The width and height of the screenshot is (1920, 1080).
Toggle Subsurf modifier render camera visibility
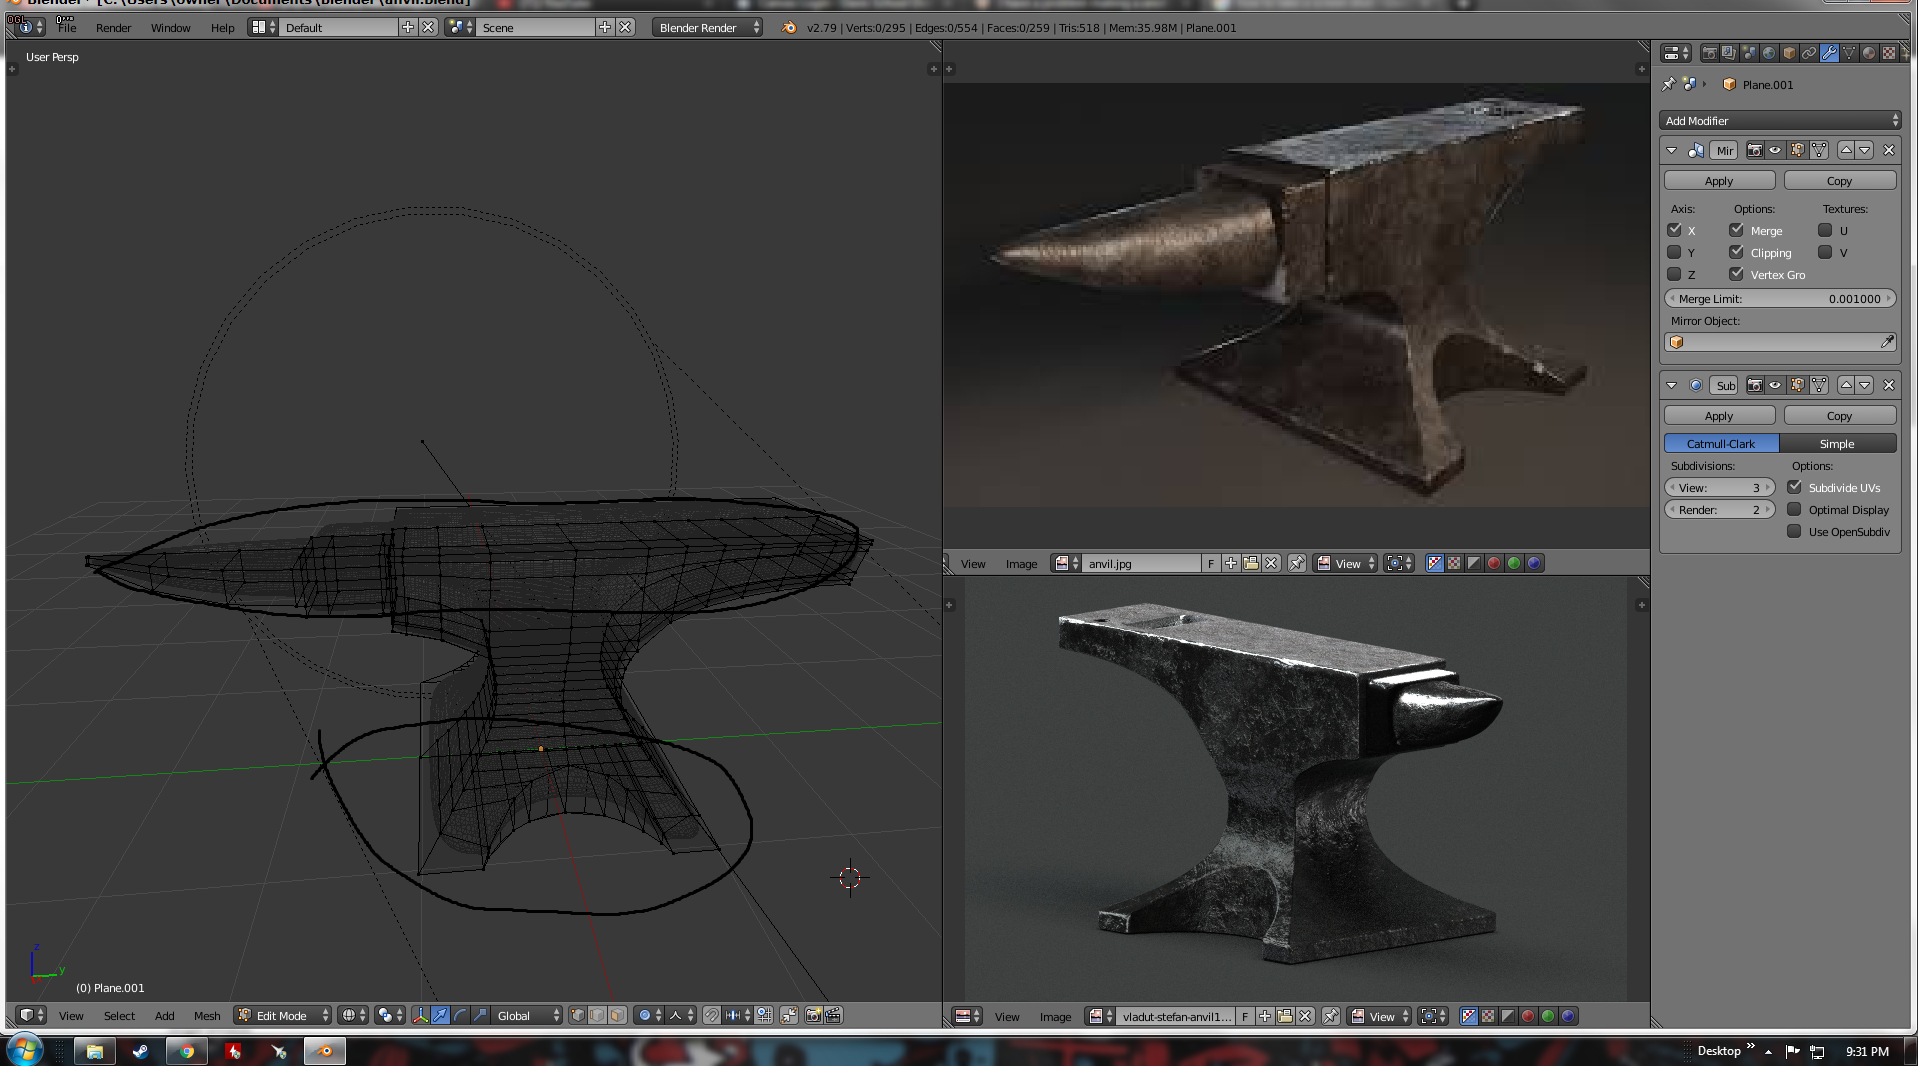1755,385
